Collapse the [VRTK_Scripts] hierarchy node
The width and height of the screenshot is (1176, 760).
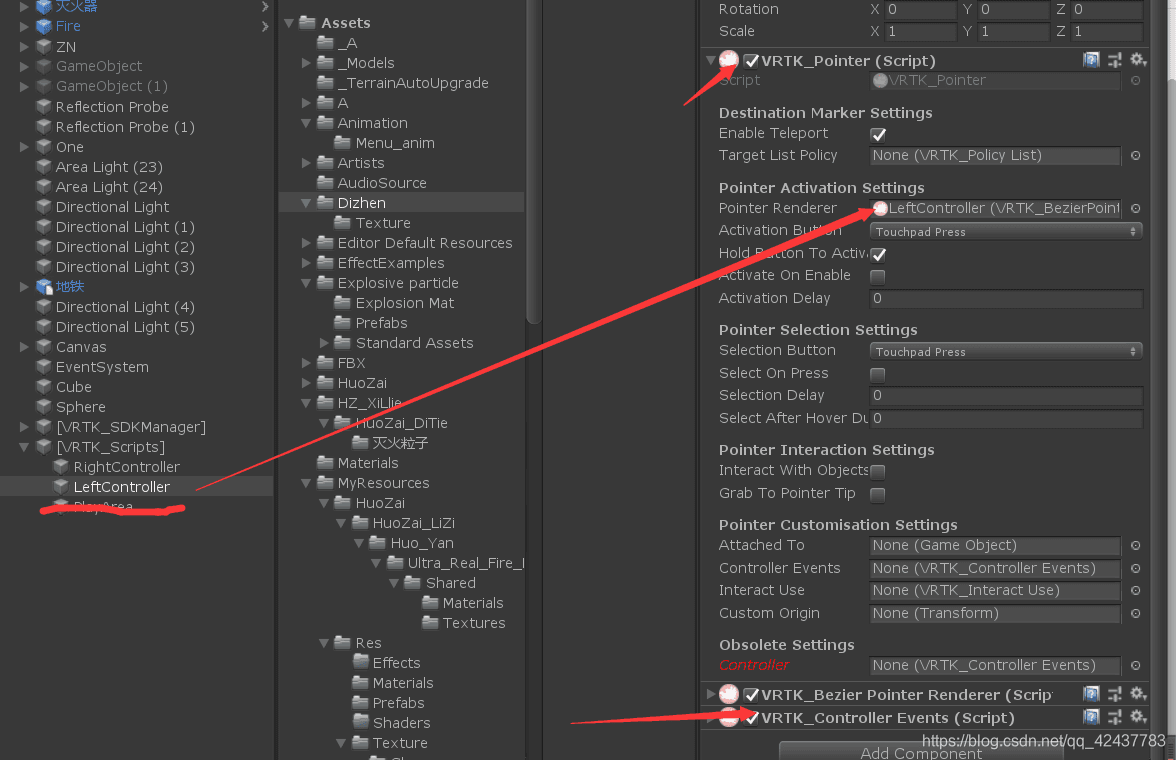point(25,447)
